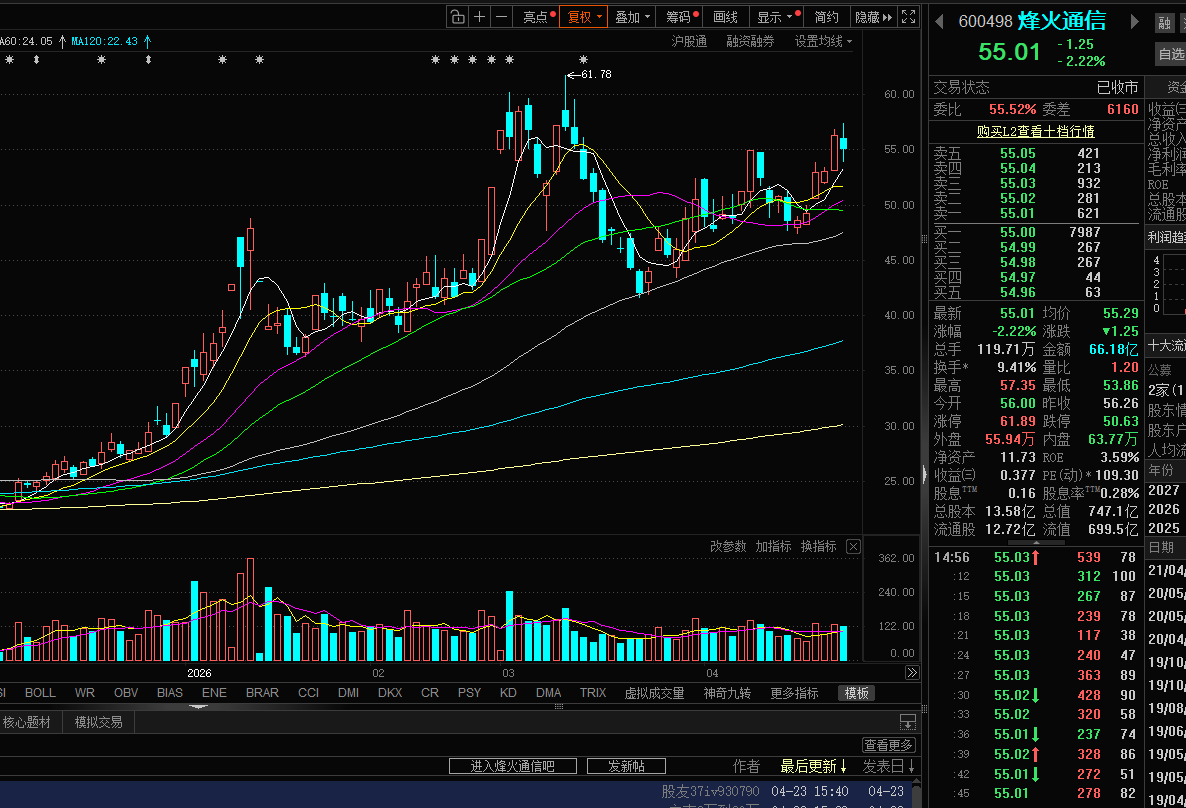Image resolution: width=1186 pixels, height=808 pixels.
Task: Open the 复权 dropdown menu
Action: pyautogui.click(x=583, y=17)
